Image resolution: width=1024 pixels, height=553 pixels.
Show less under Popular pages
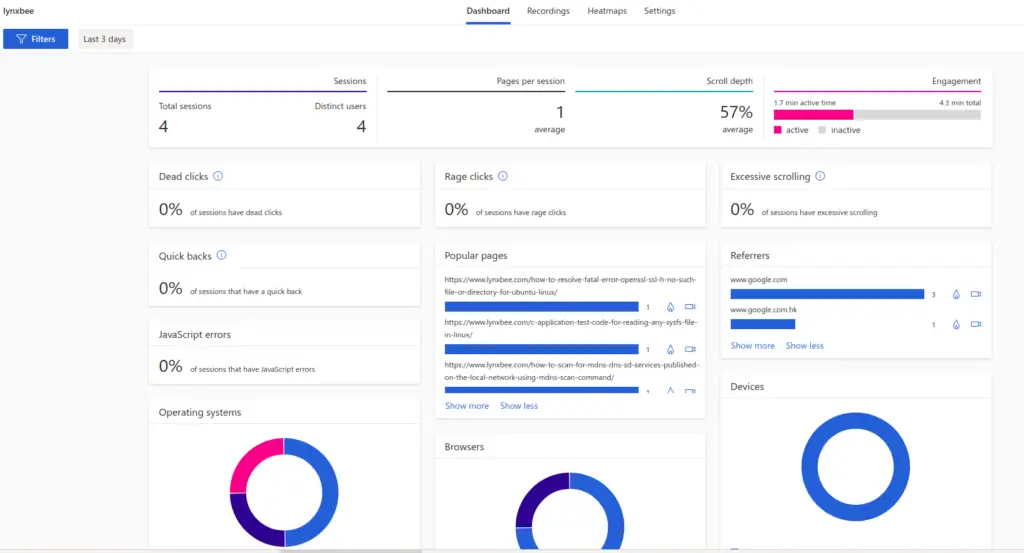click(519, 406)
